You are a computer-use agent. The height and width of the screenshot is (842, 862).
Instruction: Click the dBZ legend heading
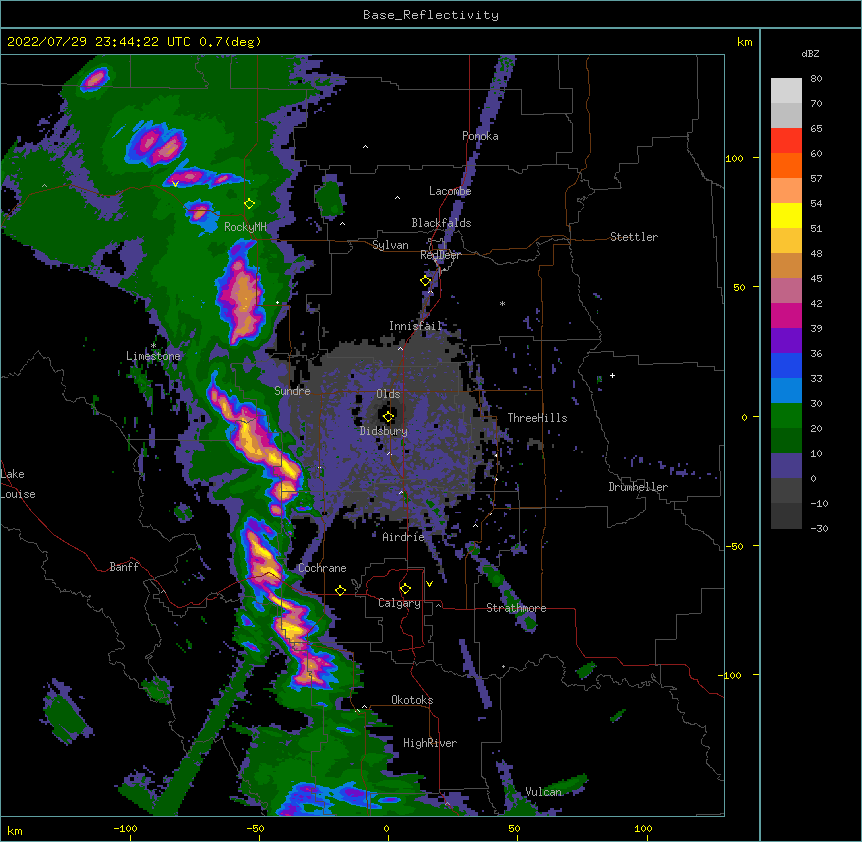(x=810, y=53)
